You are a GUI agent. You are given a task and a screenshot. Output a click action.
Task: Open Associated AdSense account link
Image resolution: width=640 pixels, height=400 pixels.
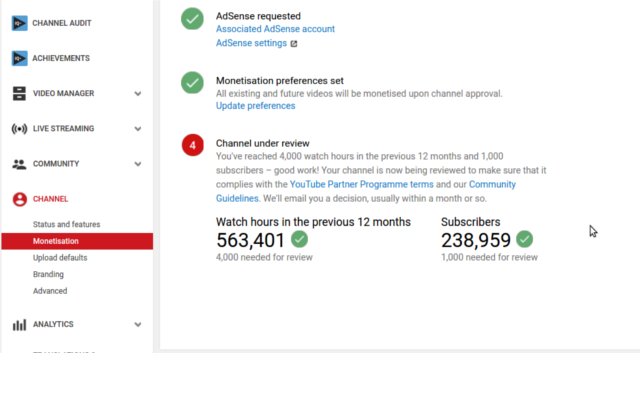coord(275,29)
